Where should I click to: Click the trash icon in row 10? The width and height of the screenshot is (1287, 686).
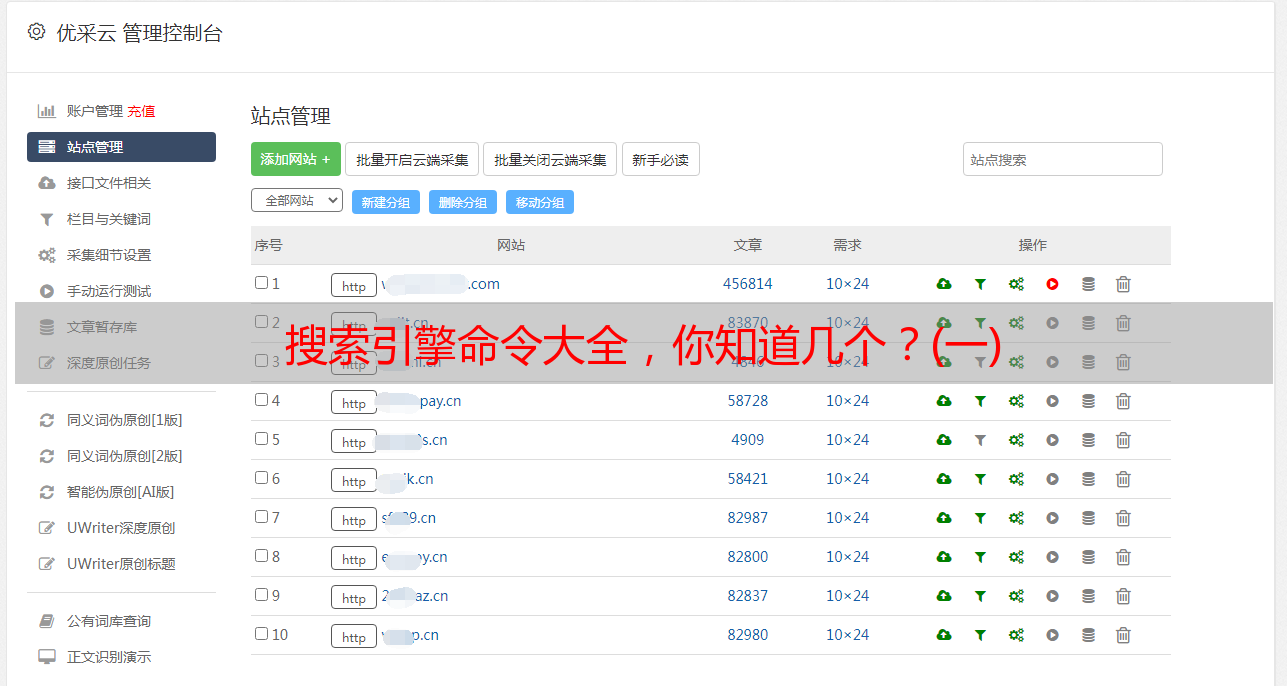point(1123,635)
